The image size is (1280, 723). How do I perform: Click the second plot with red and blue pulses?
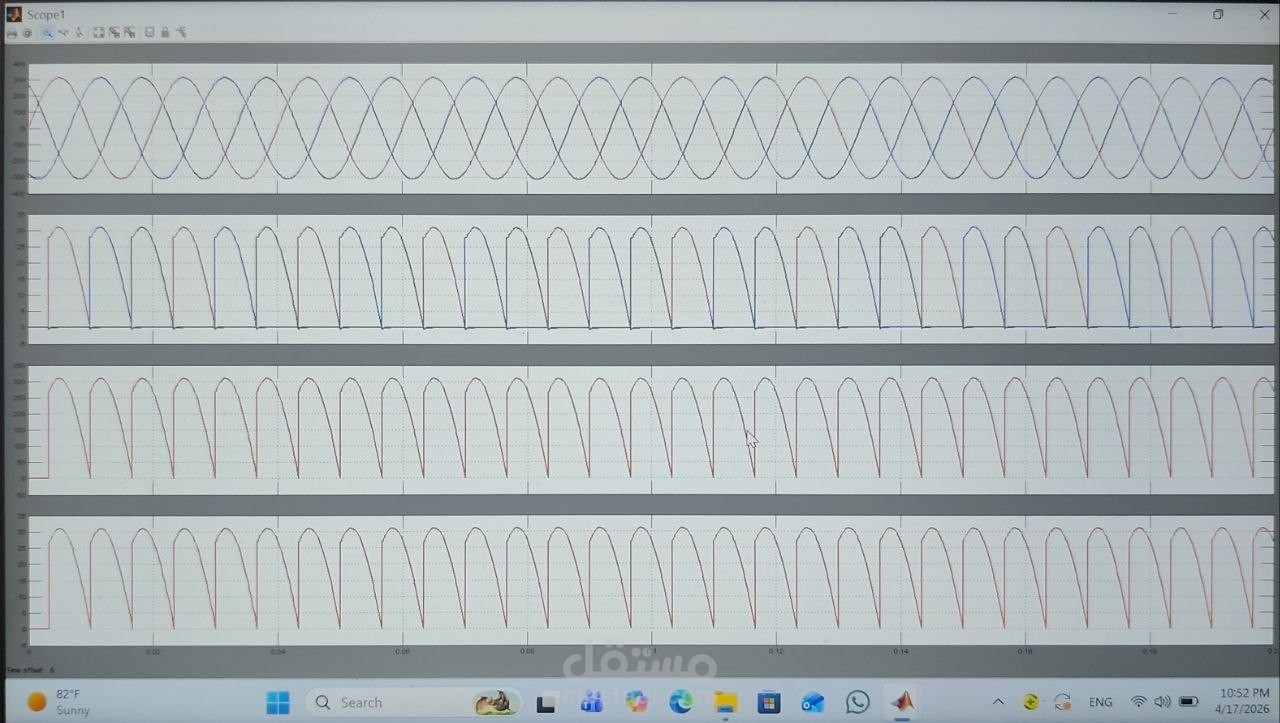click(x=653, y=279)
